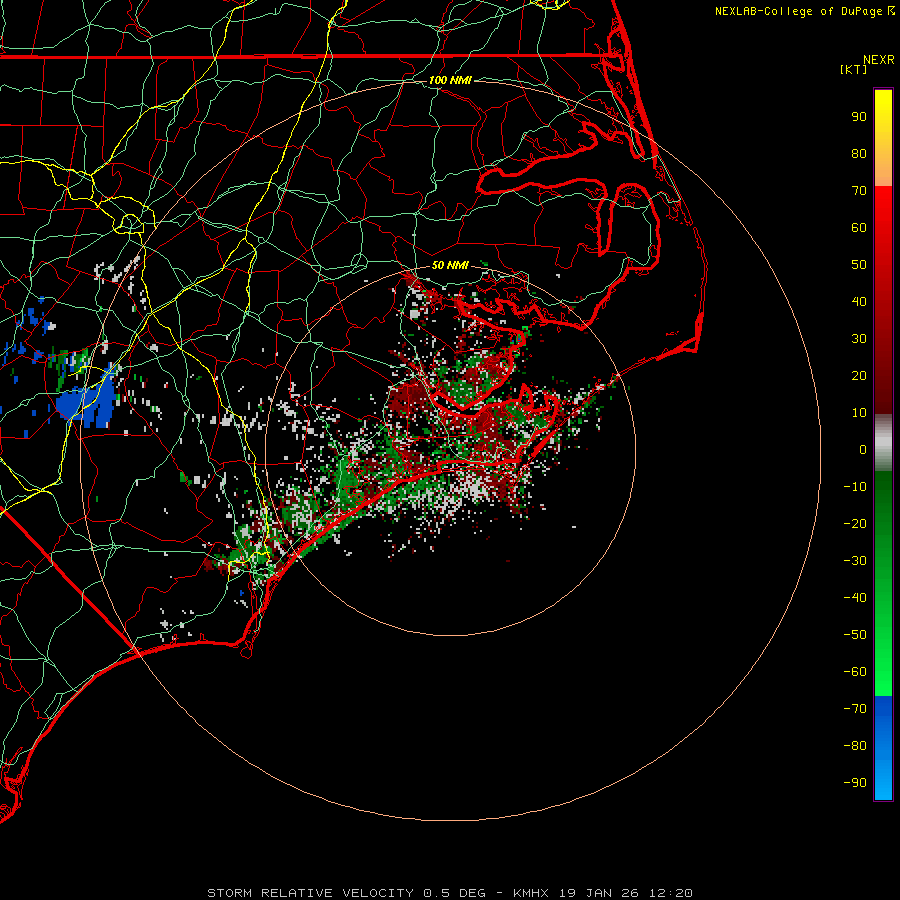Click the 40 knot scale value
The height and width of the screenshot is (900, 900).
(859, 301)
